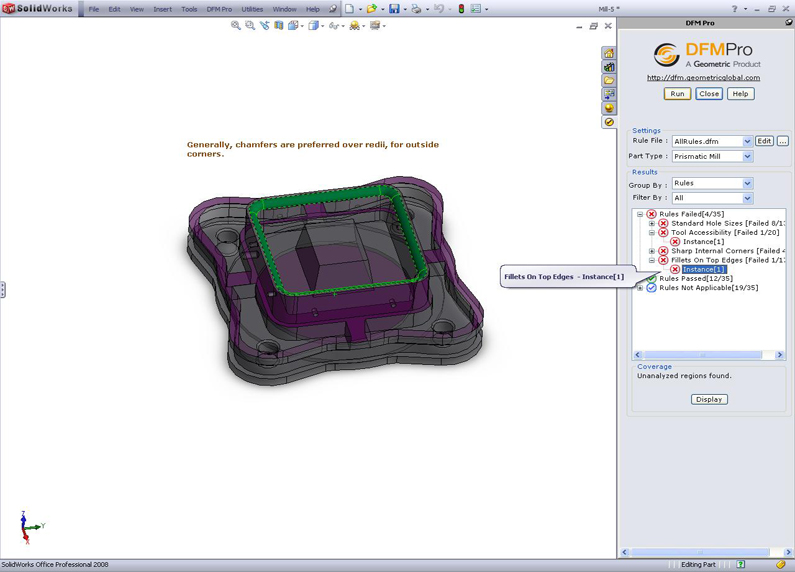Open the dfm.geometricglobal.com link
The image size is (795, 572).
click(703, 78)
